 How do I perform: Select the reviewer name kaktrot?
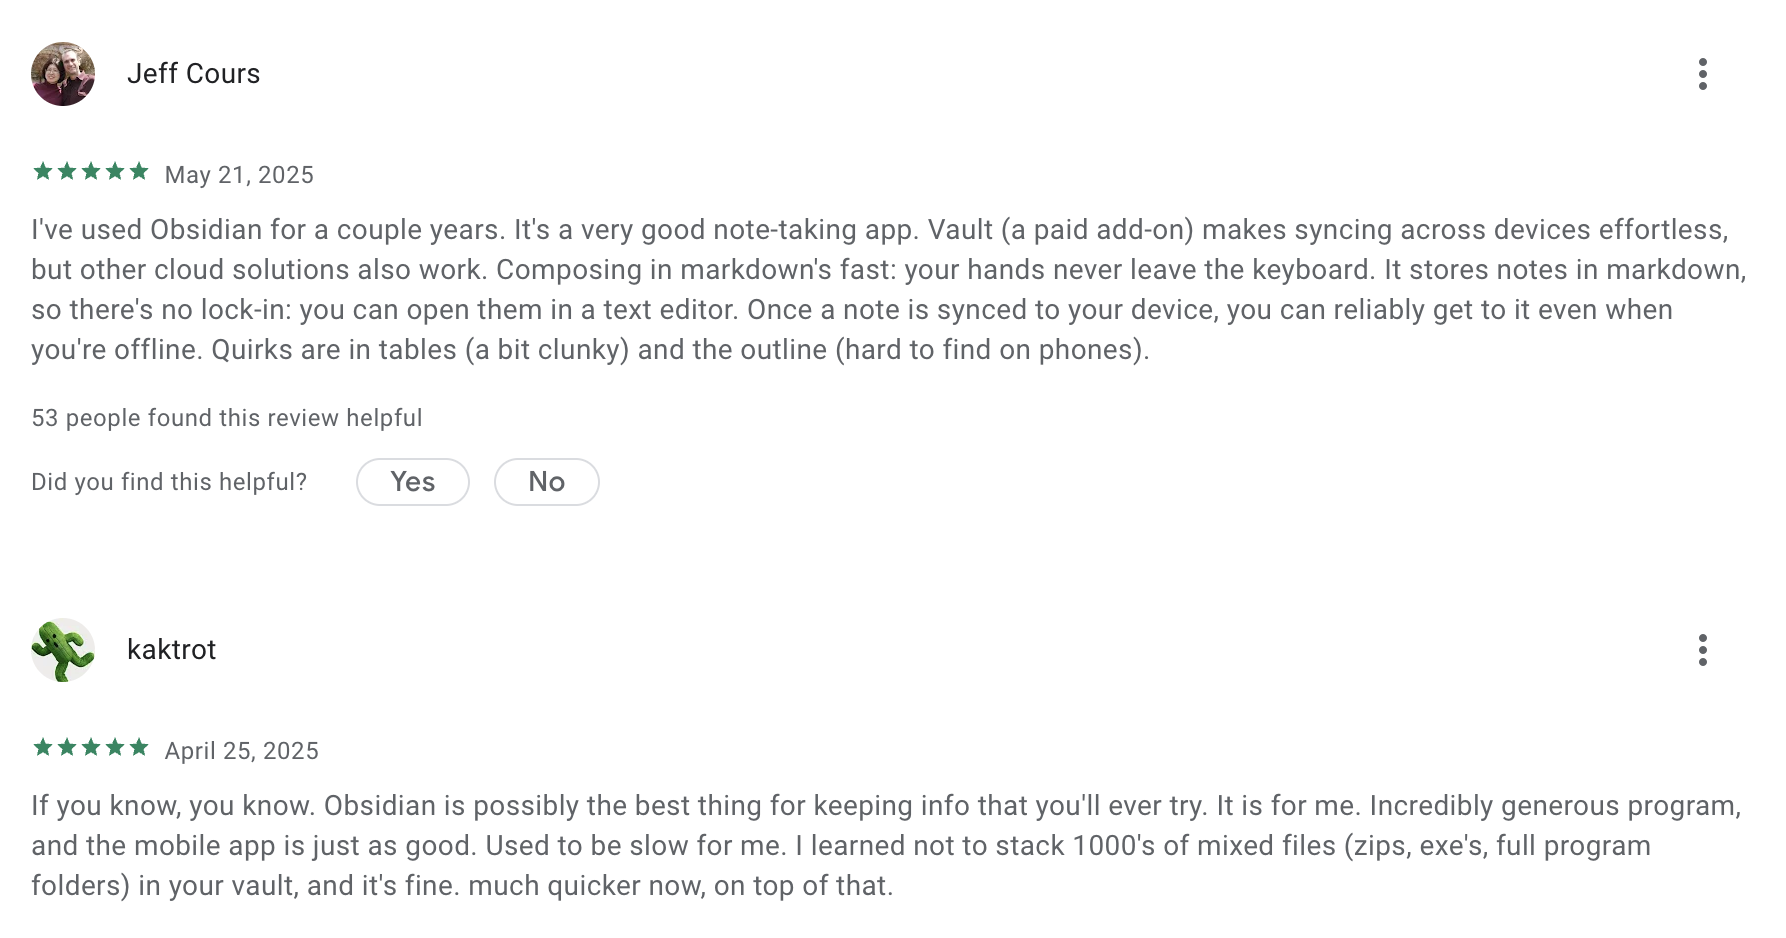pos(172,650)
